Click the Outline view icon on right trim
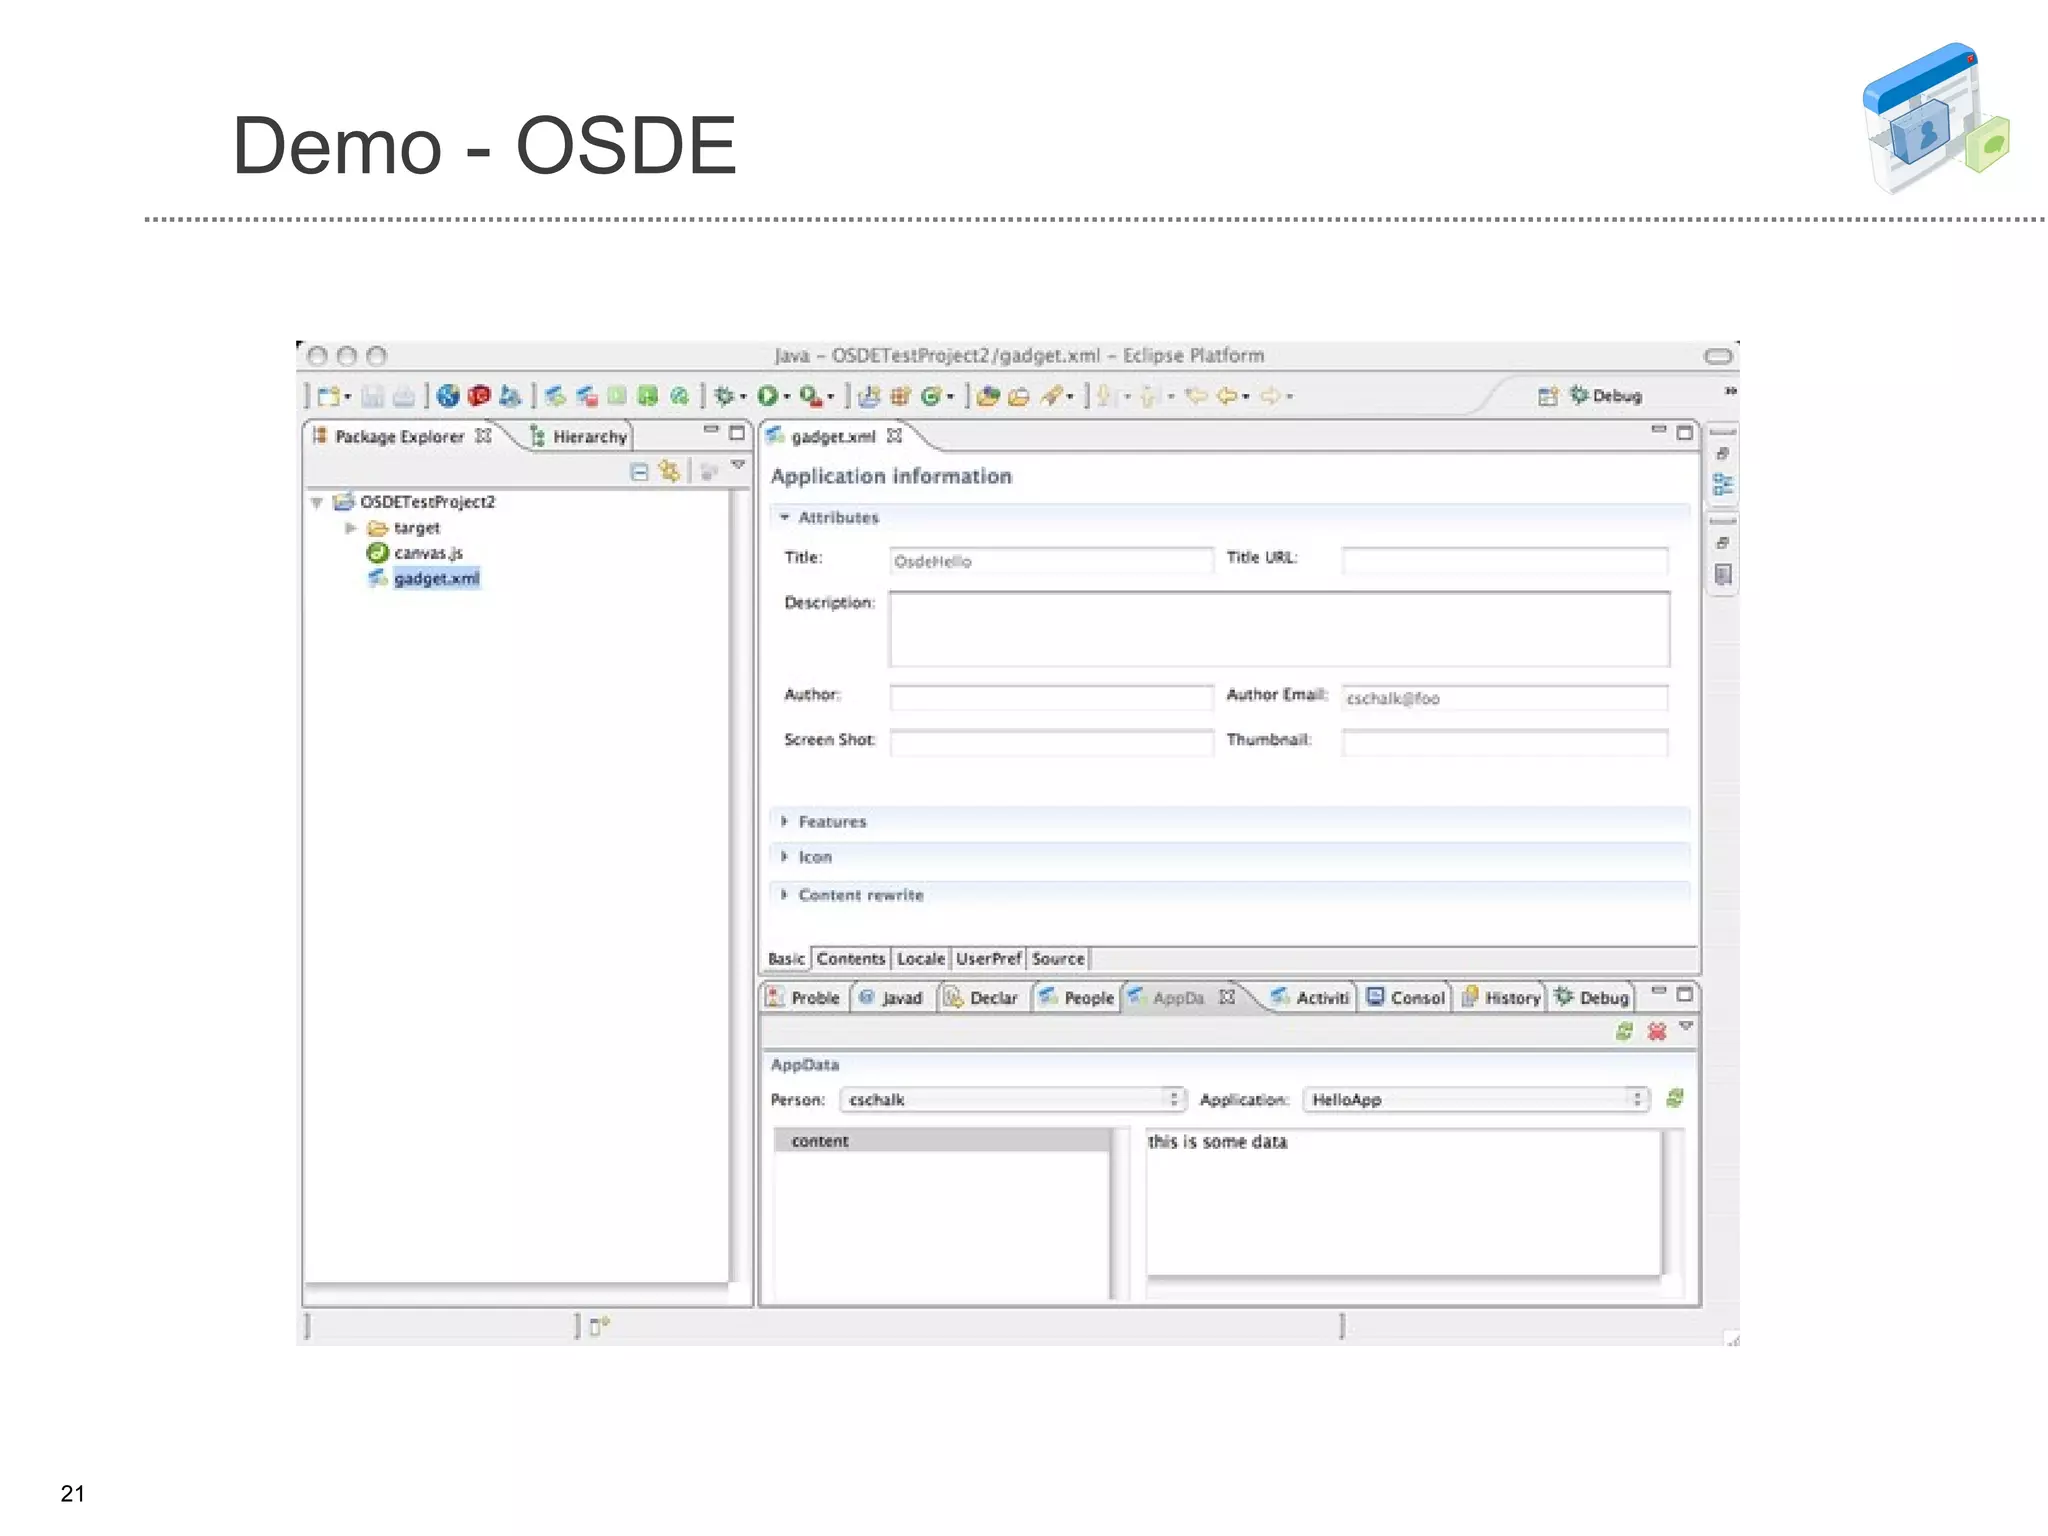This screenshot has width=2048, height=1536. point(1722,486)
